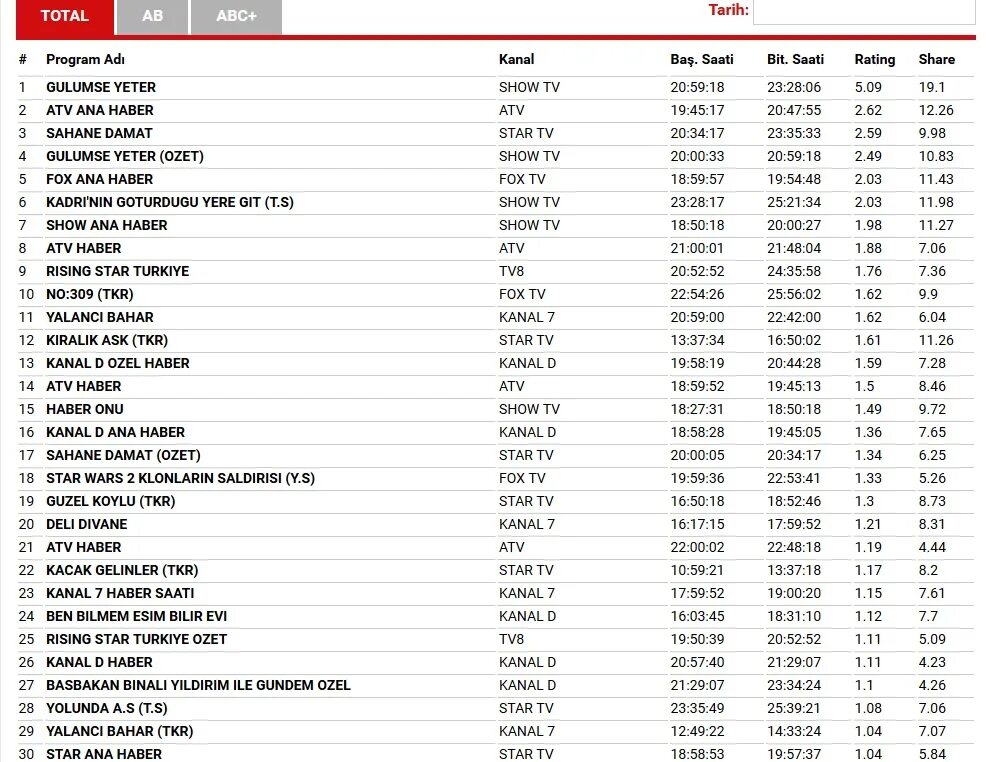Sort by the Share column header

(936, 59)
